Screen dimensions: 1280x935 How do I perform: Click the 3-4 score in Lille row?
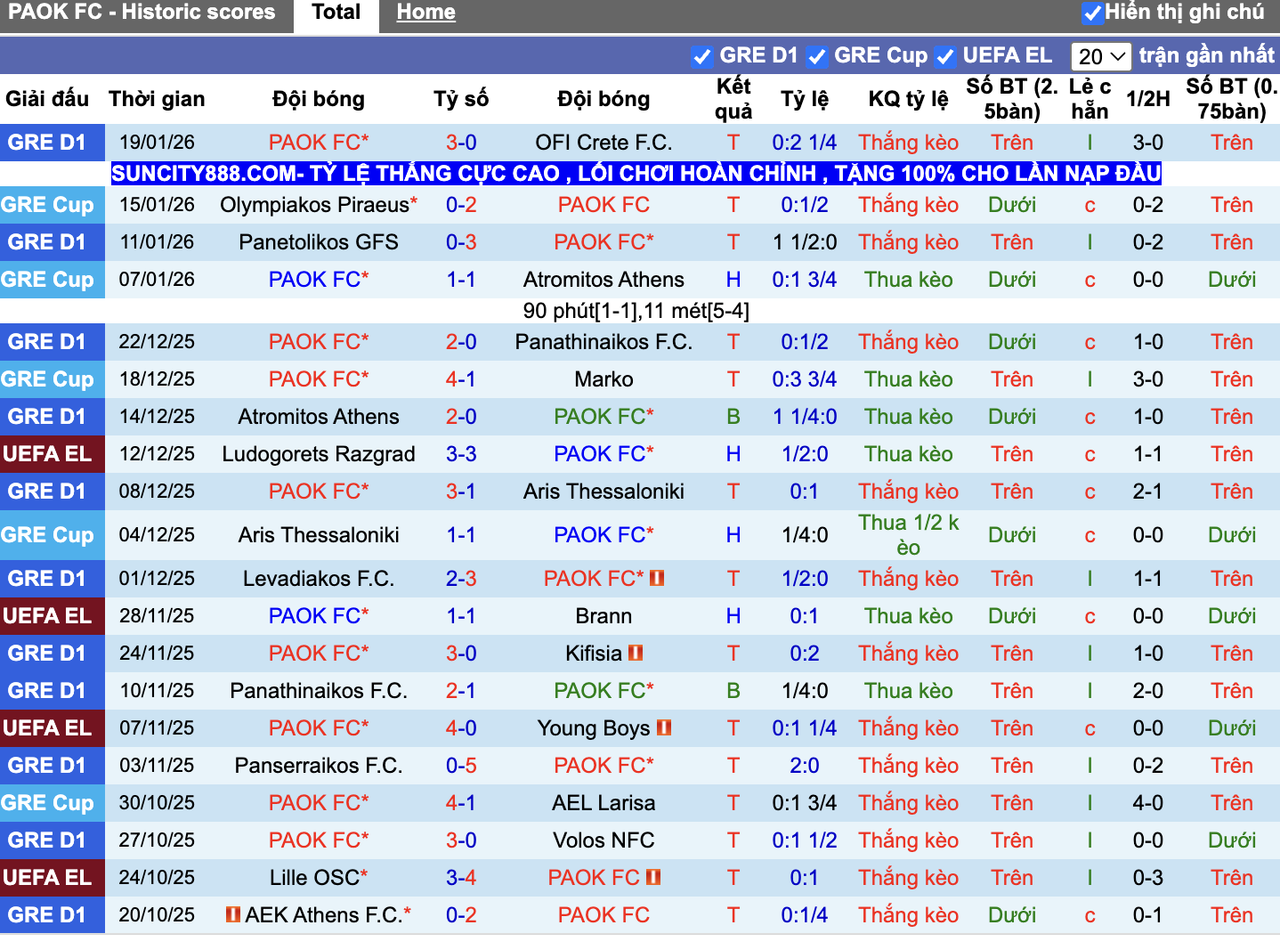click(x=461, y=878)
